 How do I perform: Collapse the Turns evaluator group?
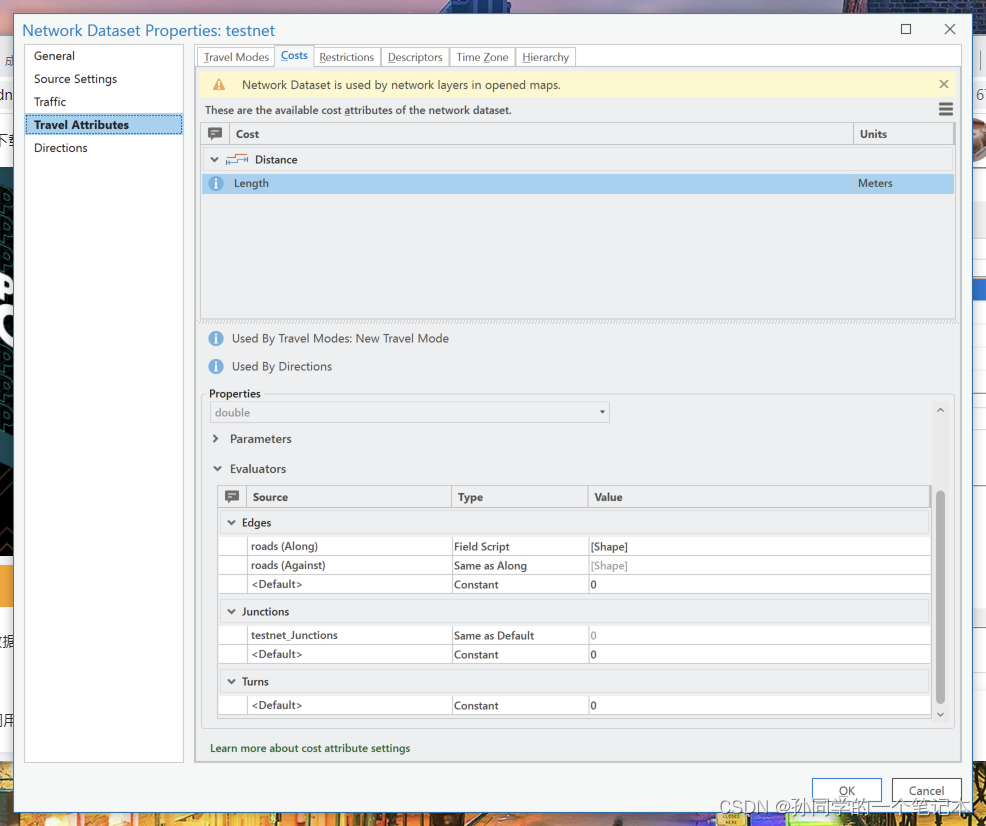(x=231, y=681)
